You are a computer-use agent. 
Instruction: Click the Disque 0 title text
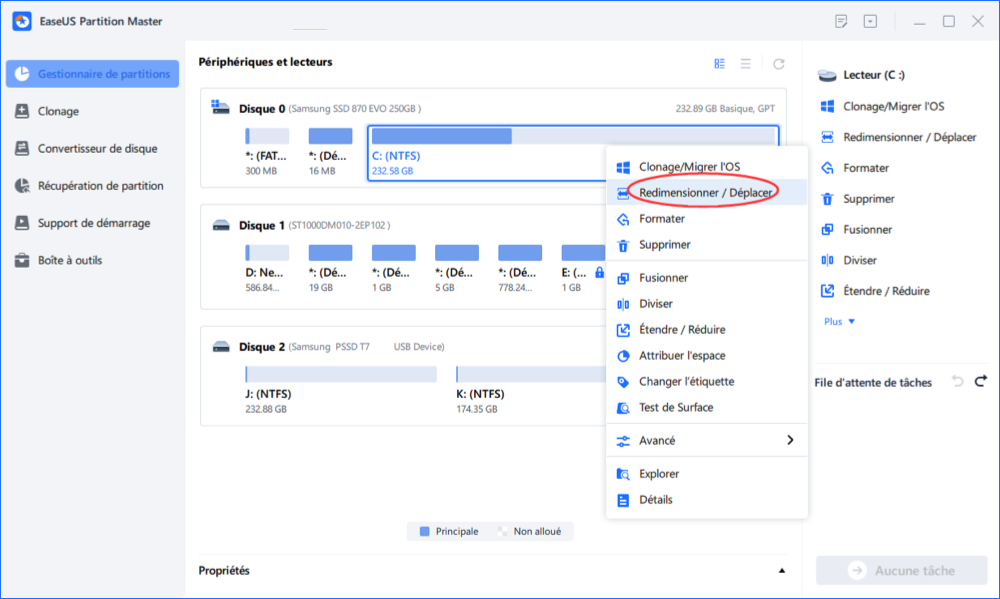[262, 109]
